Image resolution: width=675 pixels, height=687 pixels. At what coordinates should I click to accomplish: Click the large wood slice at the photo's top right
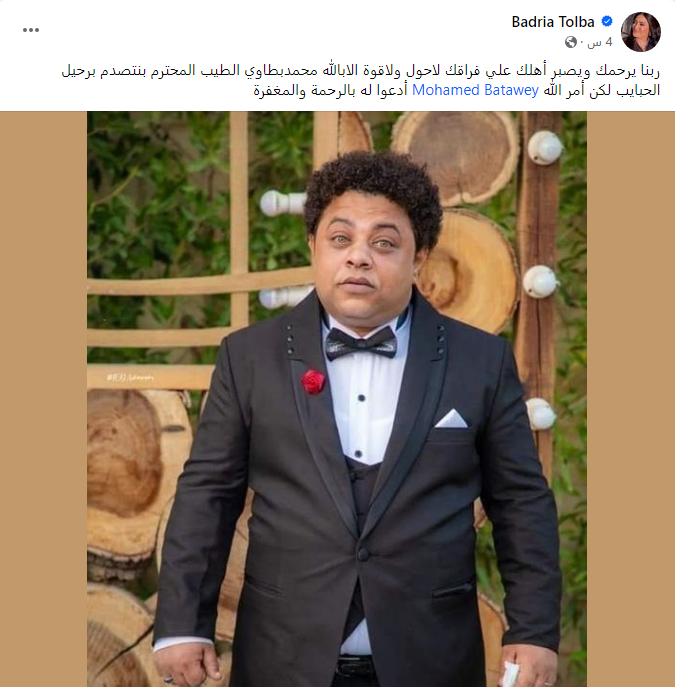(x=458, y=154)
